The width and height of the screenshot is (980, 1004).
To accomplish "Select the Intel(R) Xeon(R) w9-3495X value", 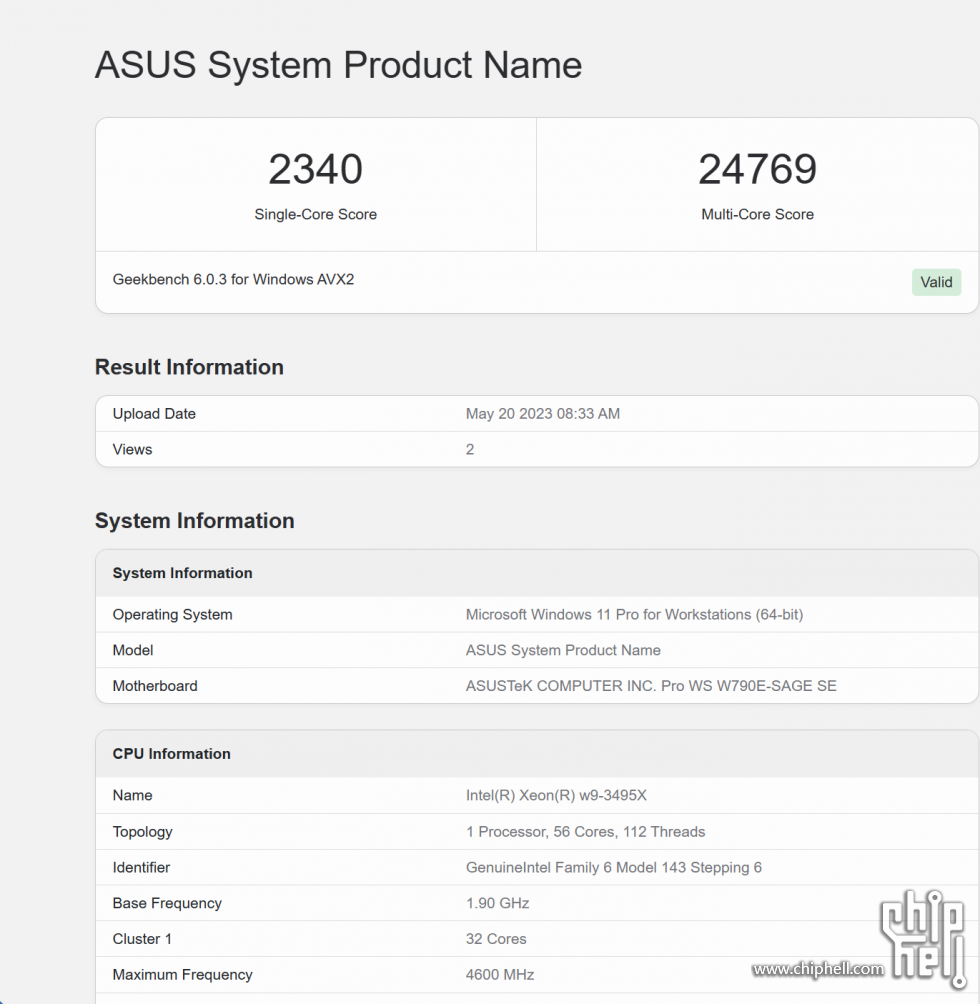I will tap(556, 795).
